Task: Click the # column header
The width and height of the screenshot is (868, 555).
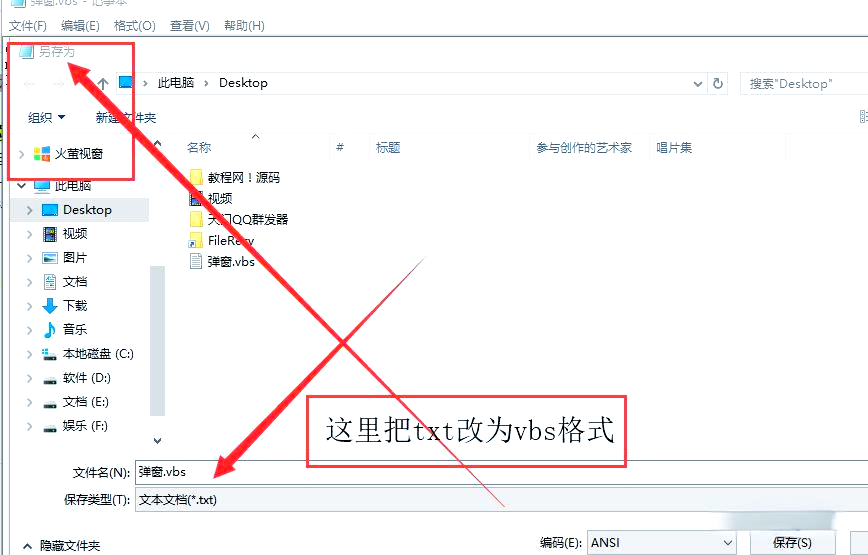Action: tap(340, 147)
